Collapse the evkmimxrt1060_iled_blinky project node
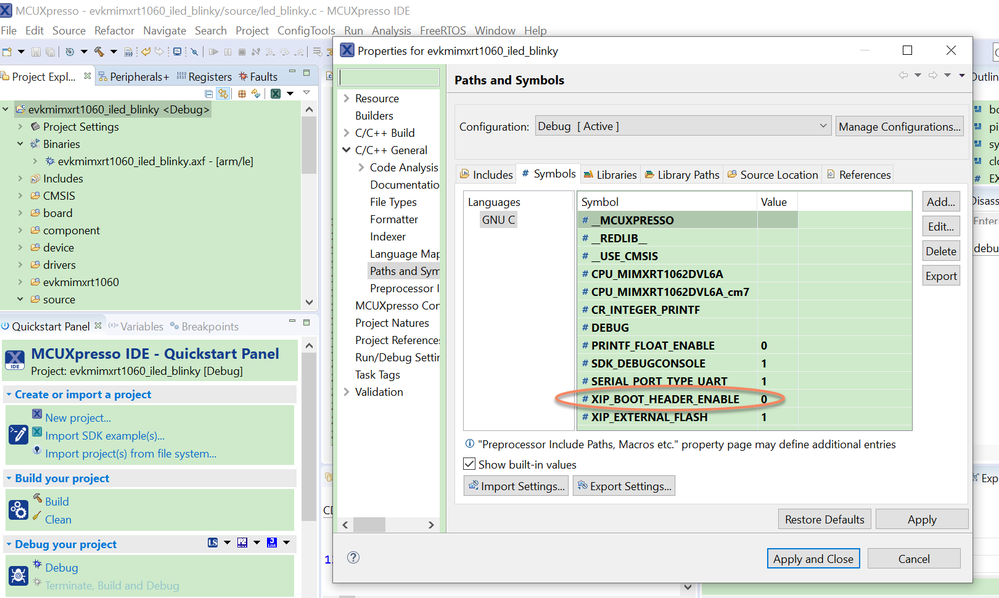This screenshot has width=999, height=598. point(6,109)
